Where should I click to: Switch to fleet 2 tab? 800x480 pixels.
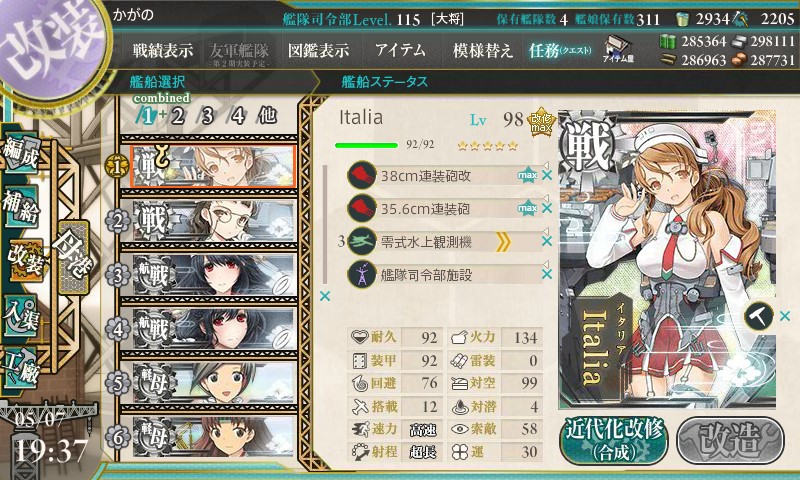click(x=178, y=116)
